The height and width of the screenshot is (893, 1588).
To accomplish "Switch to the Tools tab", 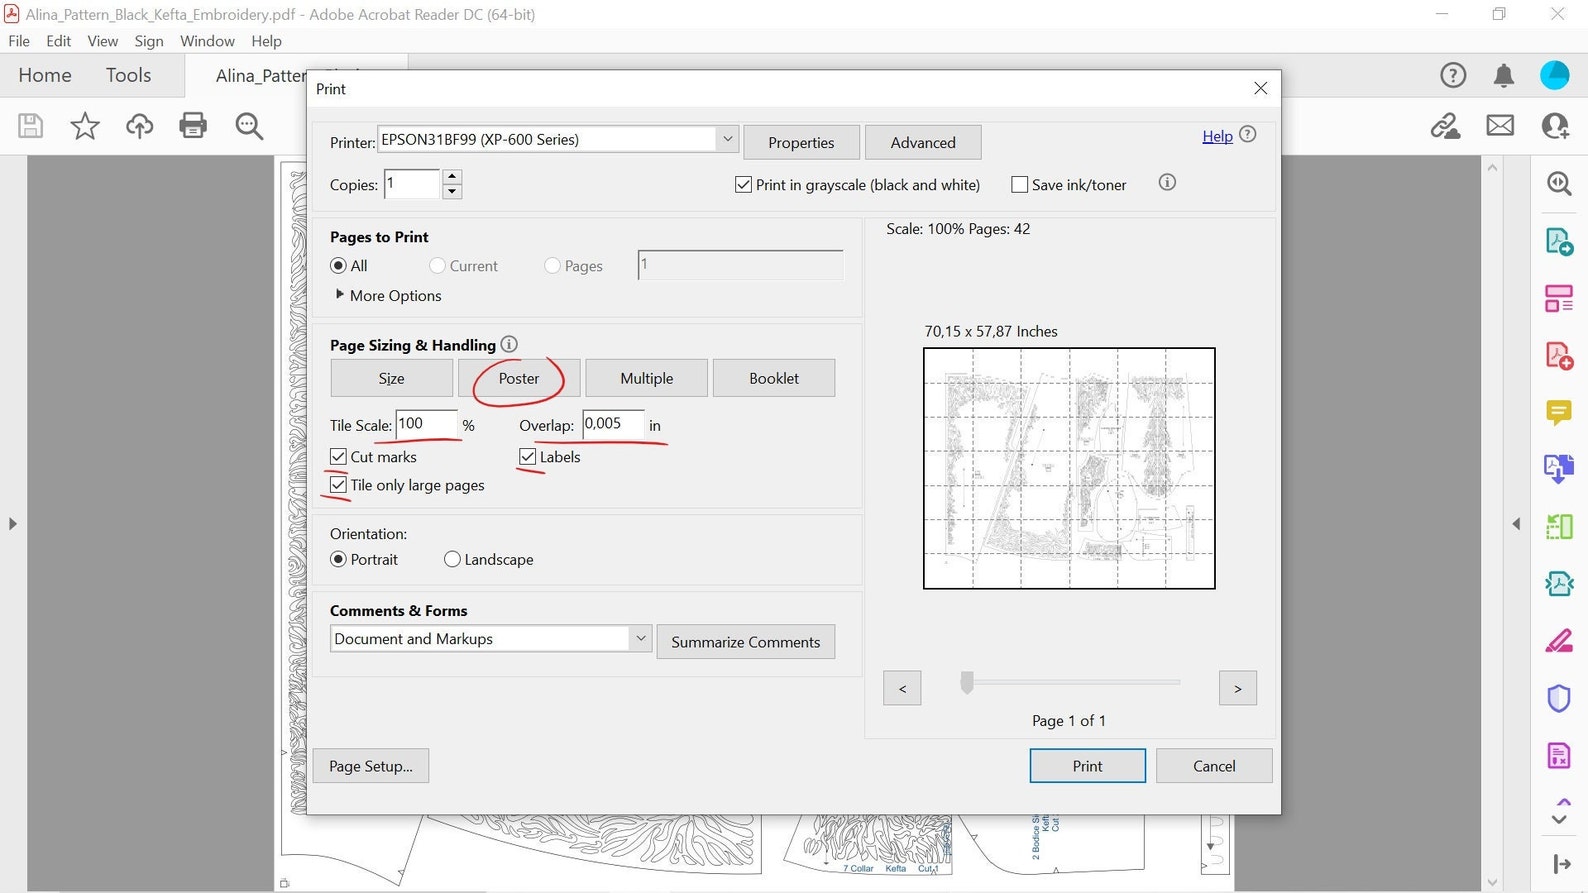I will (128, 75).
